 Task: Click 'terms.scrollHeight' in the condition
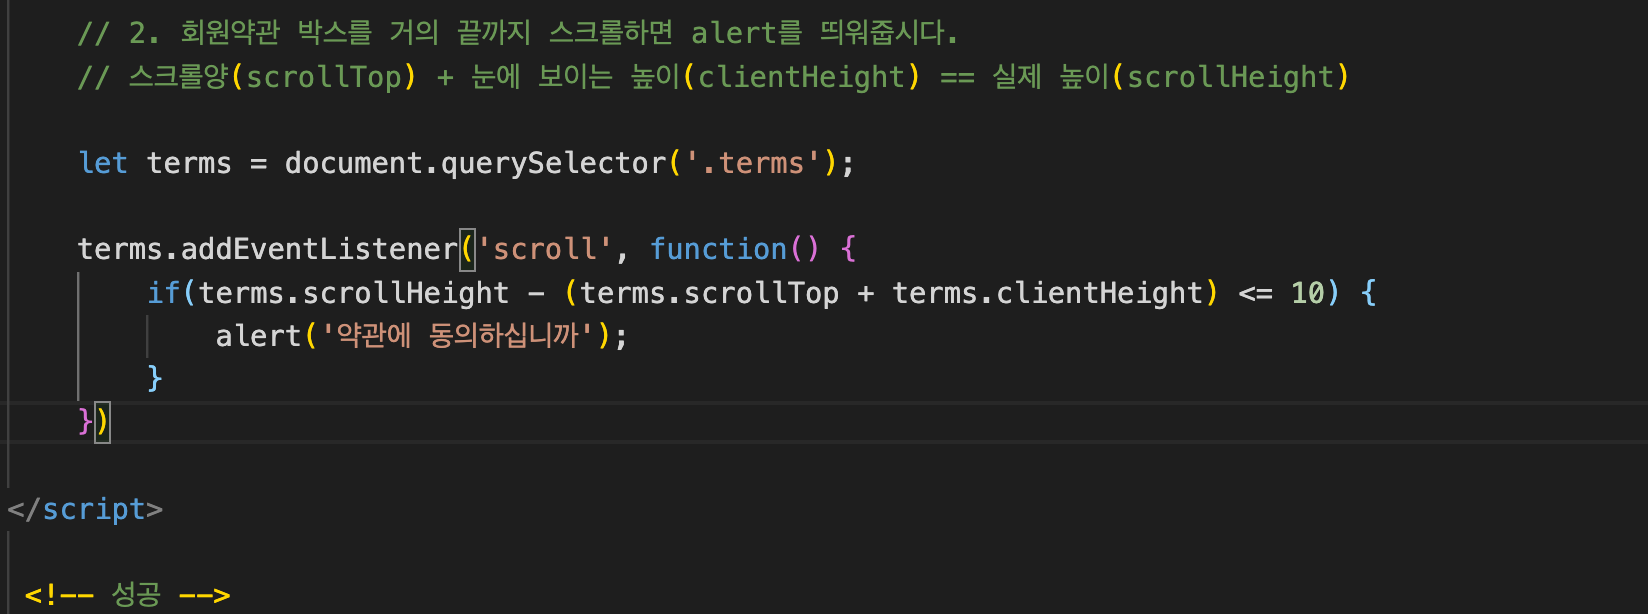tap(354, 293)
